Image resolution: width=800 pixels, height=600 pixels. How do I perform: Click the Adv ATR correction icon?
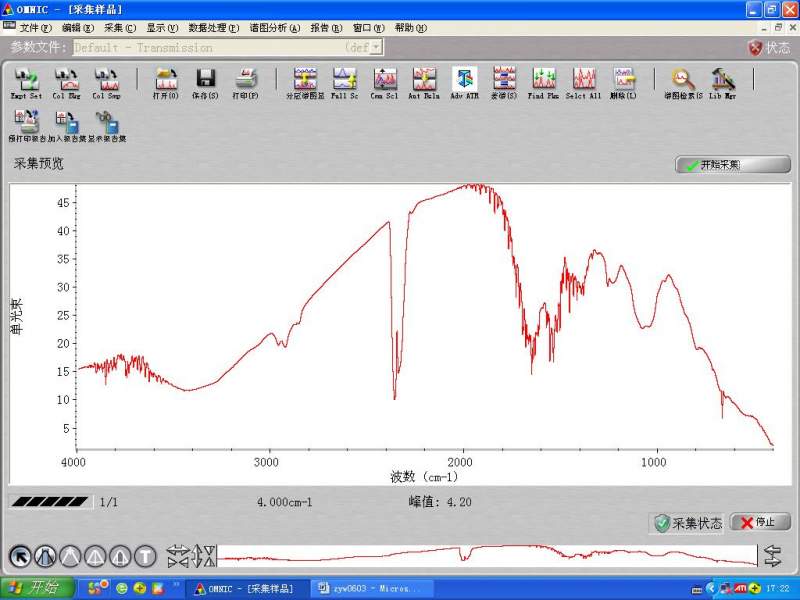tap(464, 83)
